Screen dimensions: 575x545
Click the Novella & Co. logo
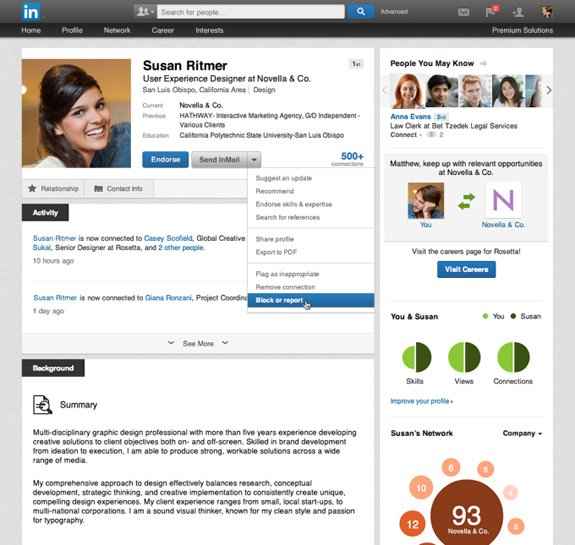[503, 200]
